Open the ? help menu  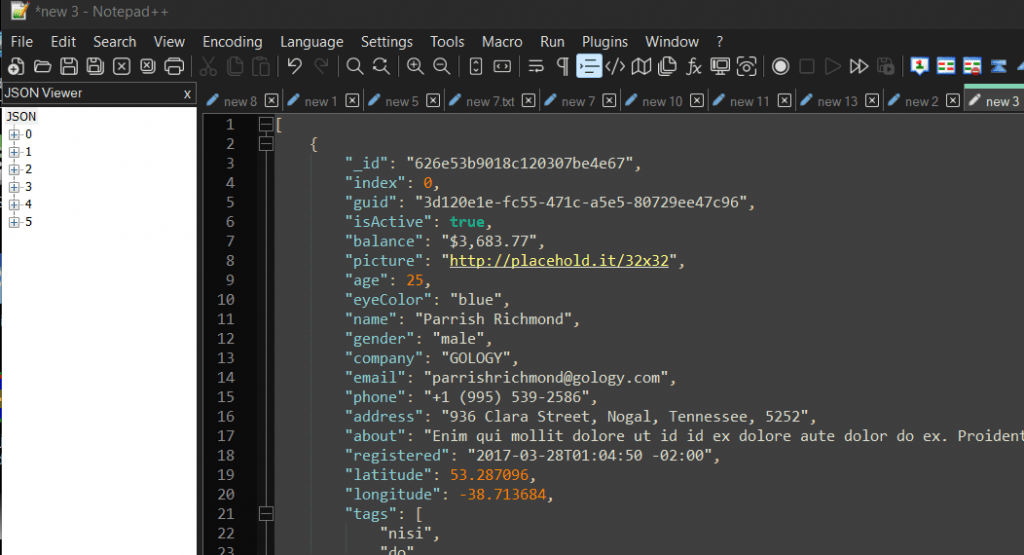[x=720, y=42]
